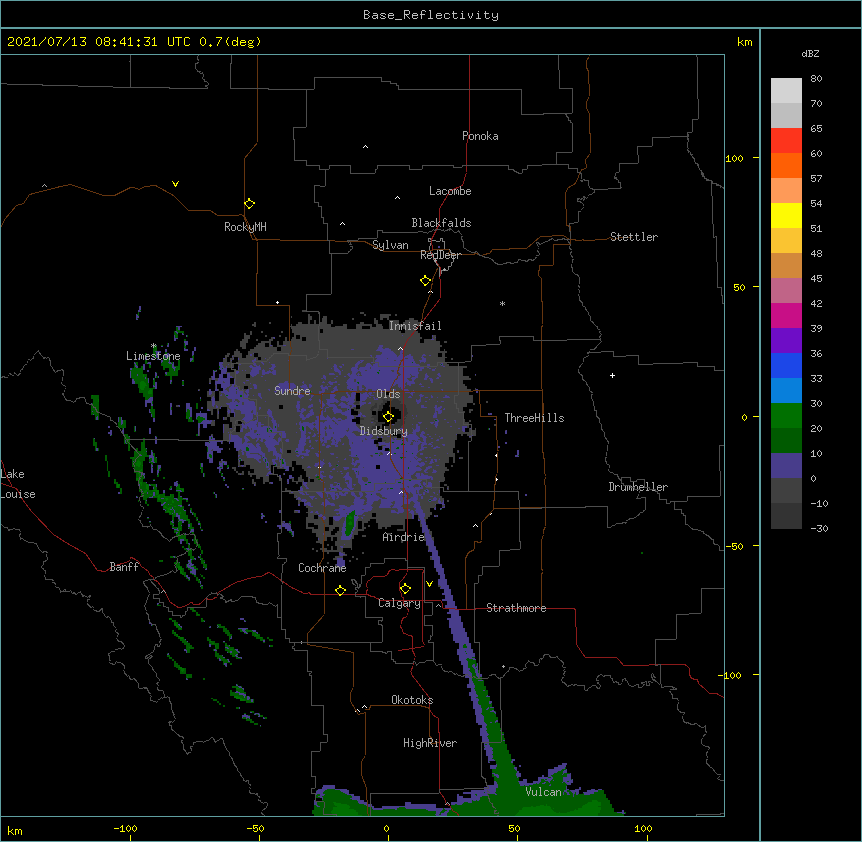The width and height of the screenshot is (862, 842).
Task: Click the Didsbury town label
Action: pyautogui.click(x=384, y=431)
